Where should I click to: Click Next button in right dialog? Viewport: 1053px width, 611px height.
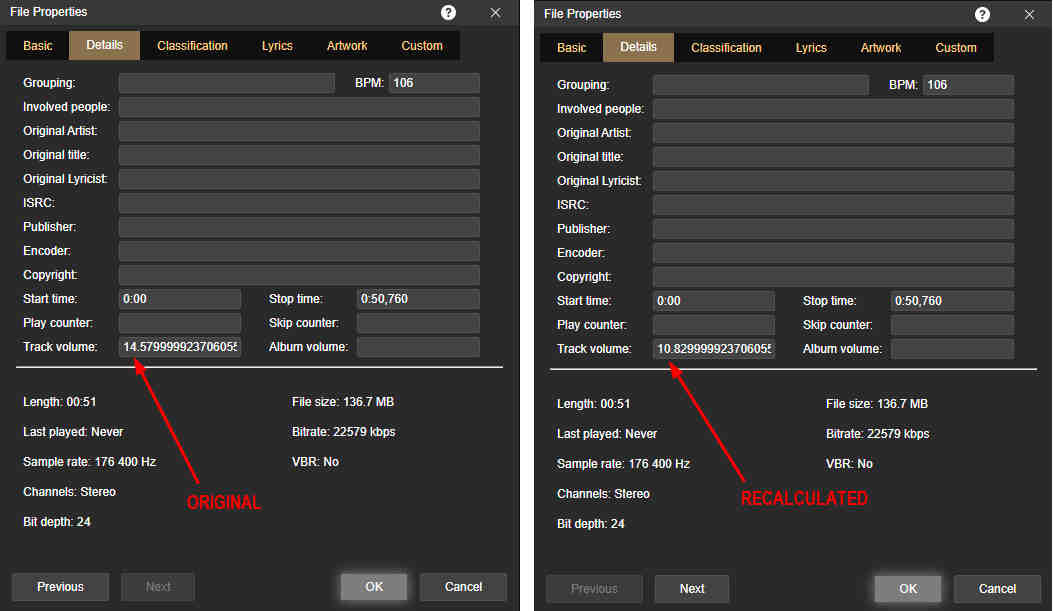692,589
